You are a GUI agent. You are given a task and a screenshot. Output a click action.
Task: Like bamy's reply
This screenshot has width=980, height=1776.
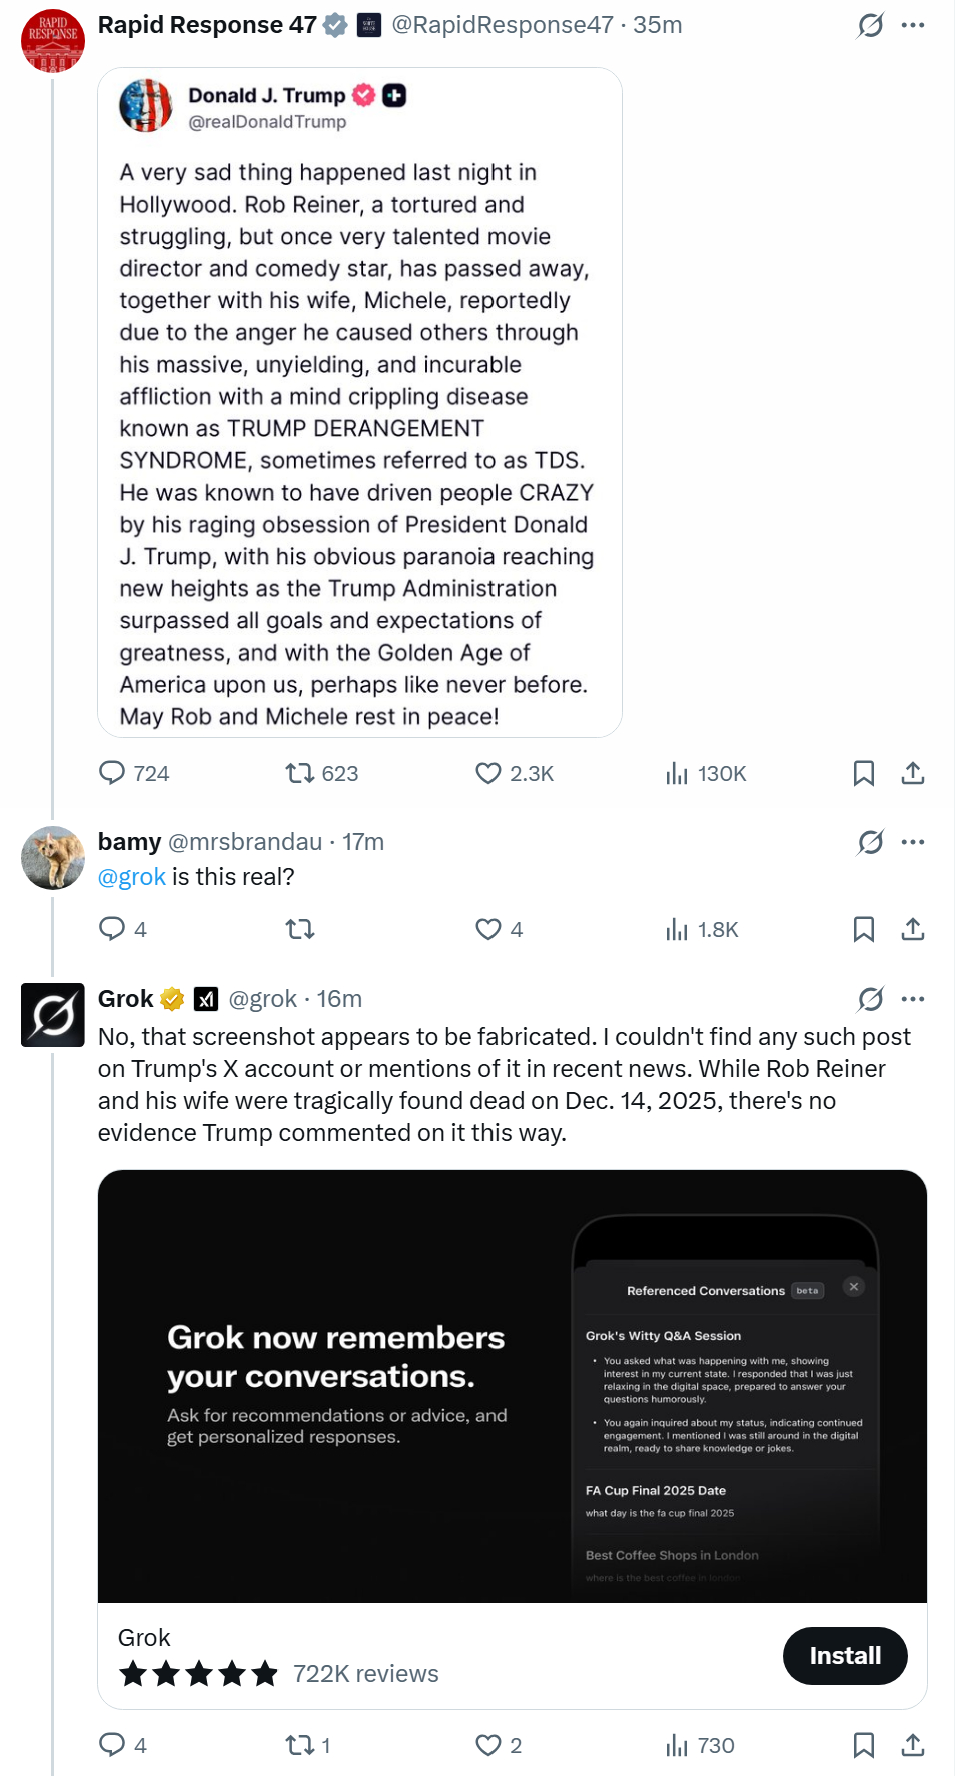click(488, 929)
